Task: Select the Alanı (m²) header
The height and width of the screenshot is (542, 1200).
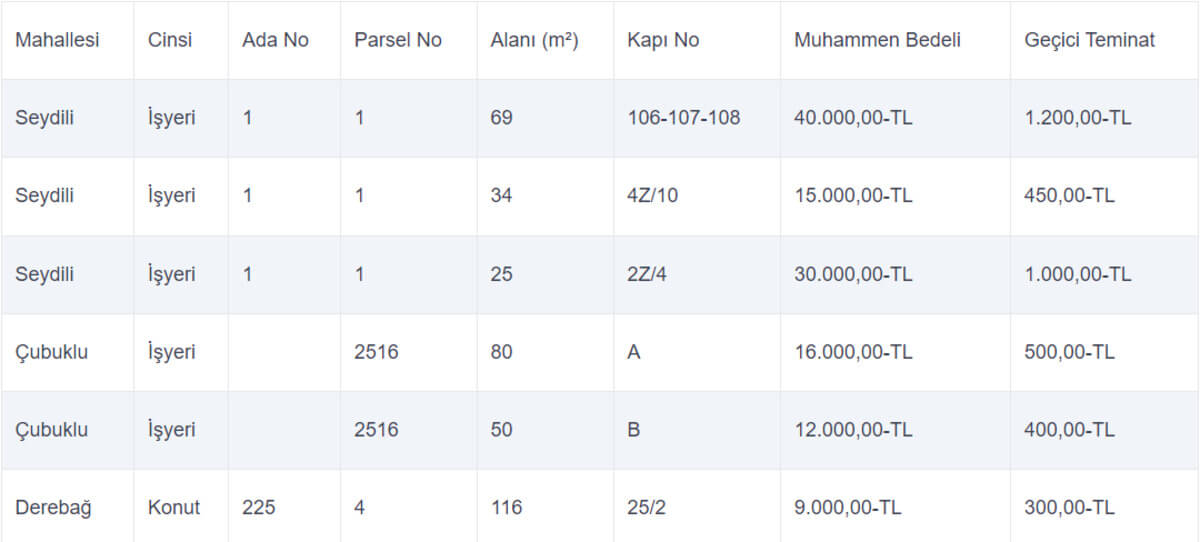Action: 545,40
